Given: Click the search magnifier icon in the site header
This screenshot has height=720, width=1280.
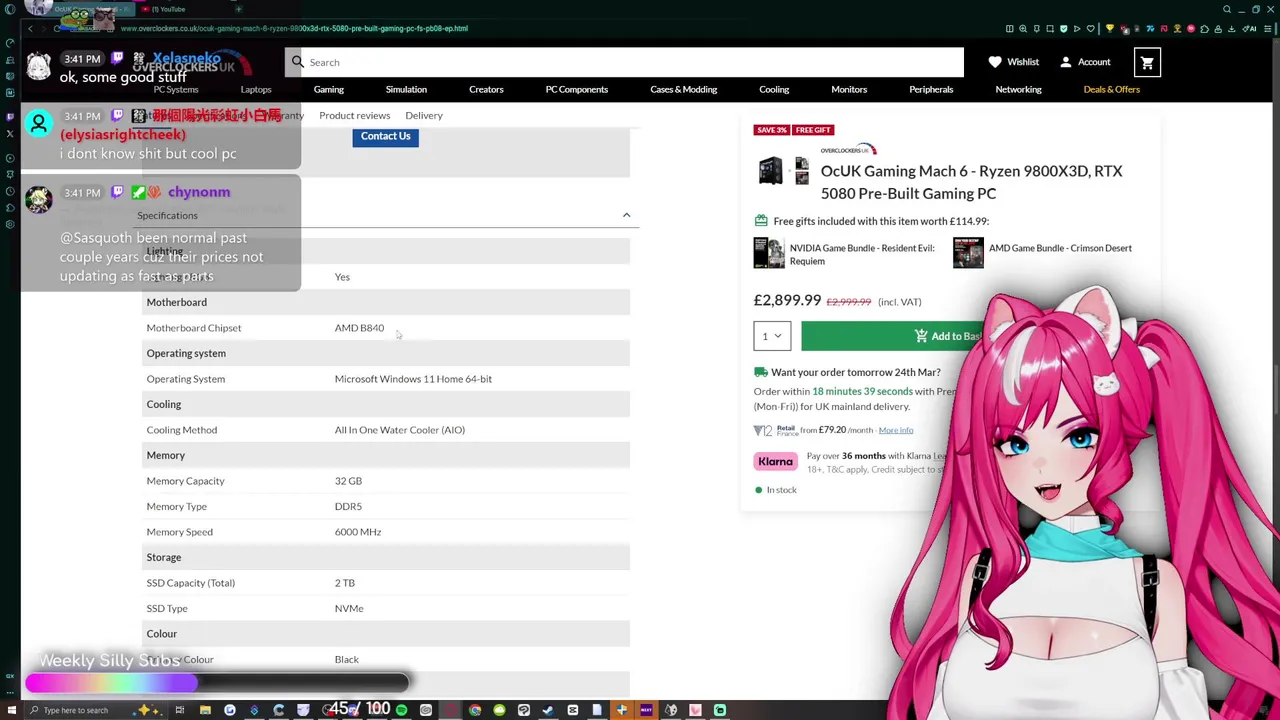Looking at the screenshot, I should pyautogui.click(x=298, y=62).
